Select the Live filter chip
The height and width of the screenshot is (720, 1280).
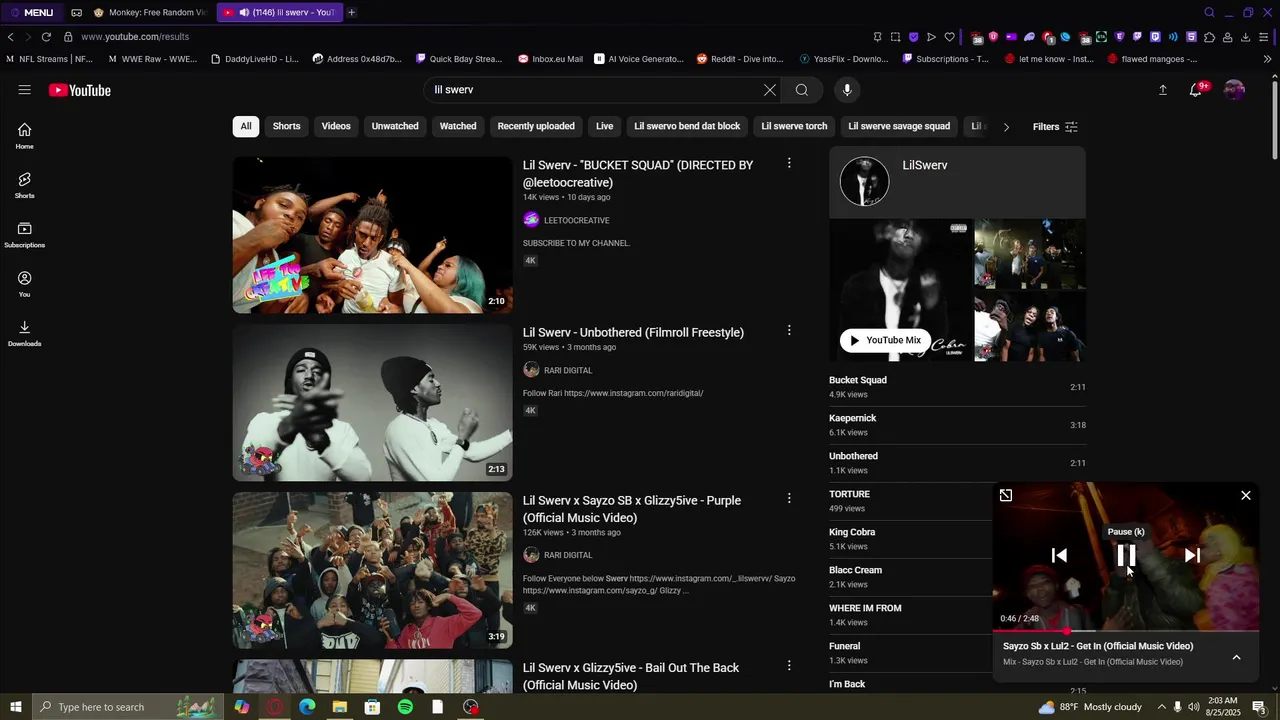(605, 126)
